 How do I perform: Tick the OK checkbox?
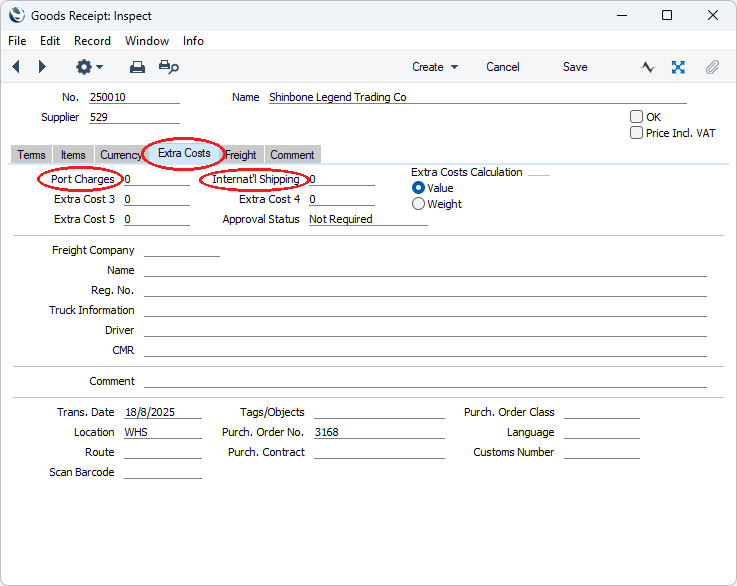pos(636,117)
